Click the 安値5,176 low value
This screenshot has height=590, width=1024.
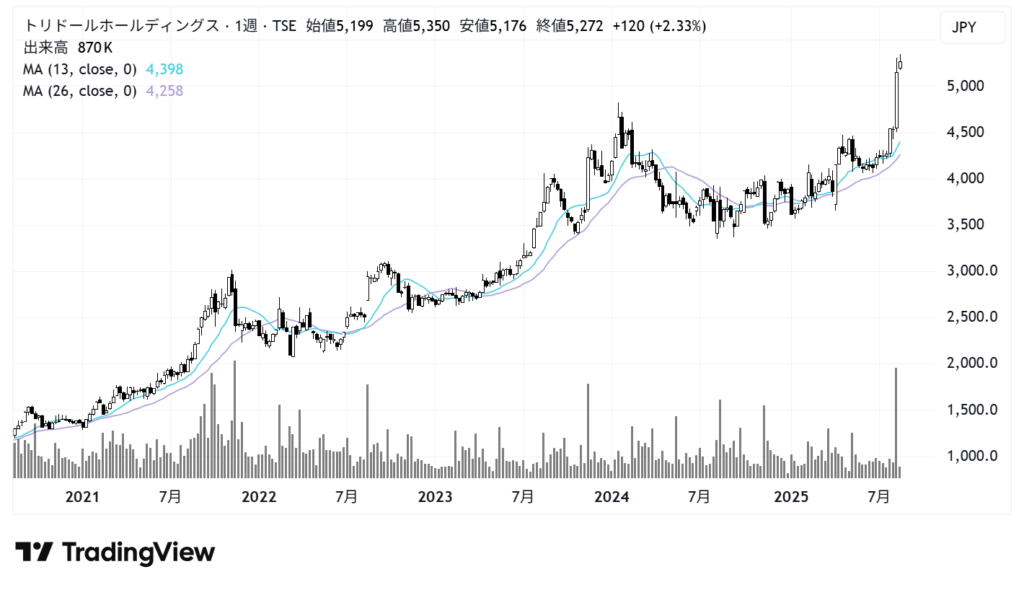point(493,26)
